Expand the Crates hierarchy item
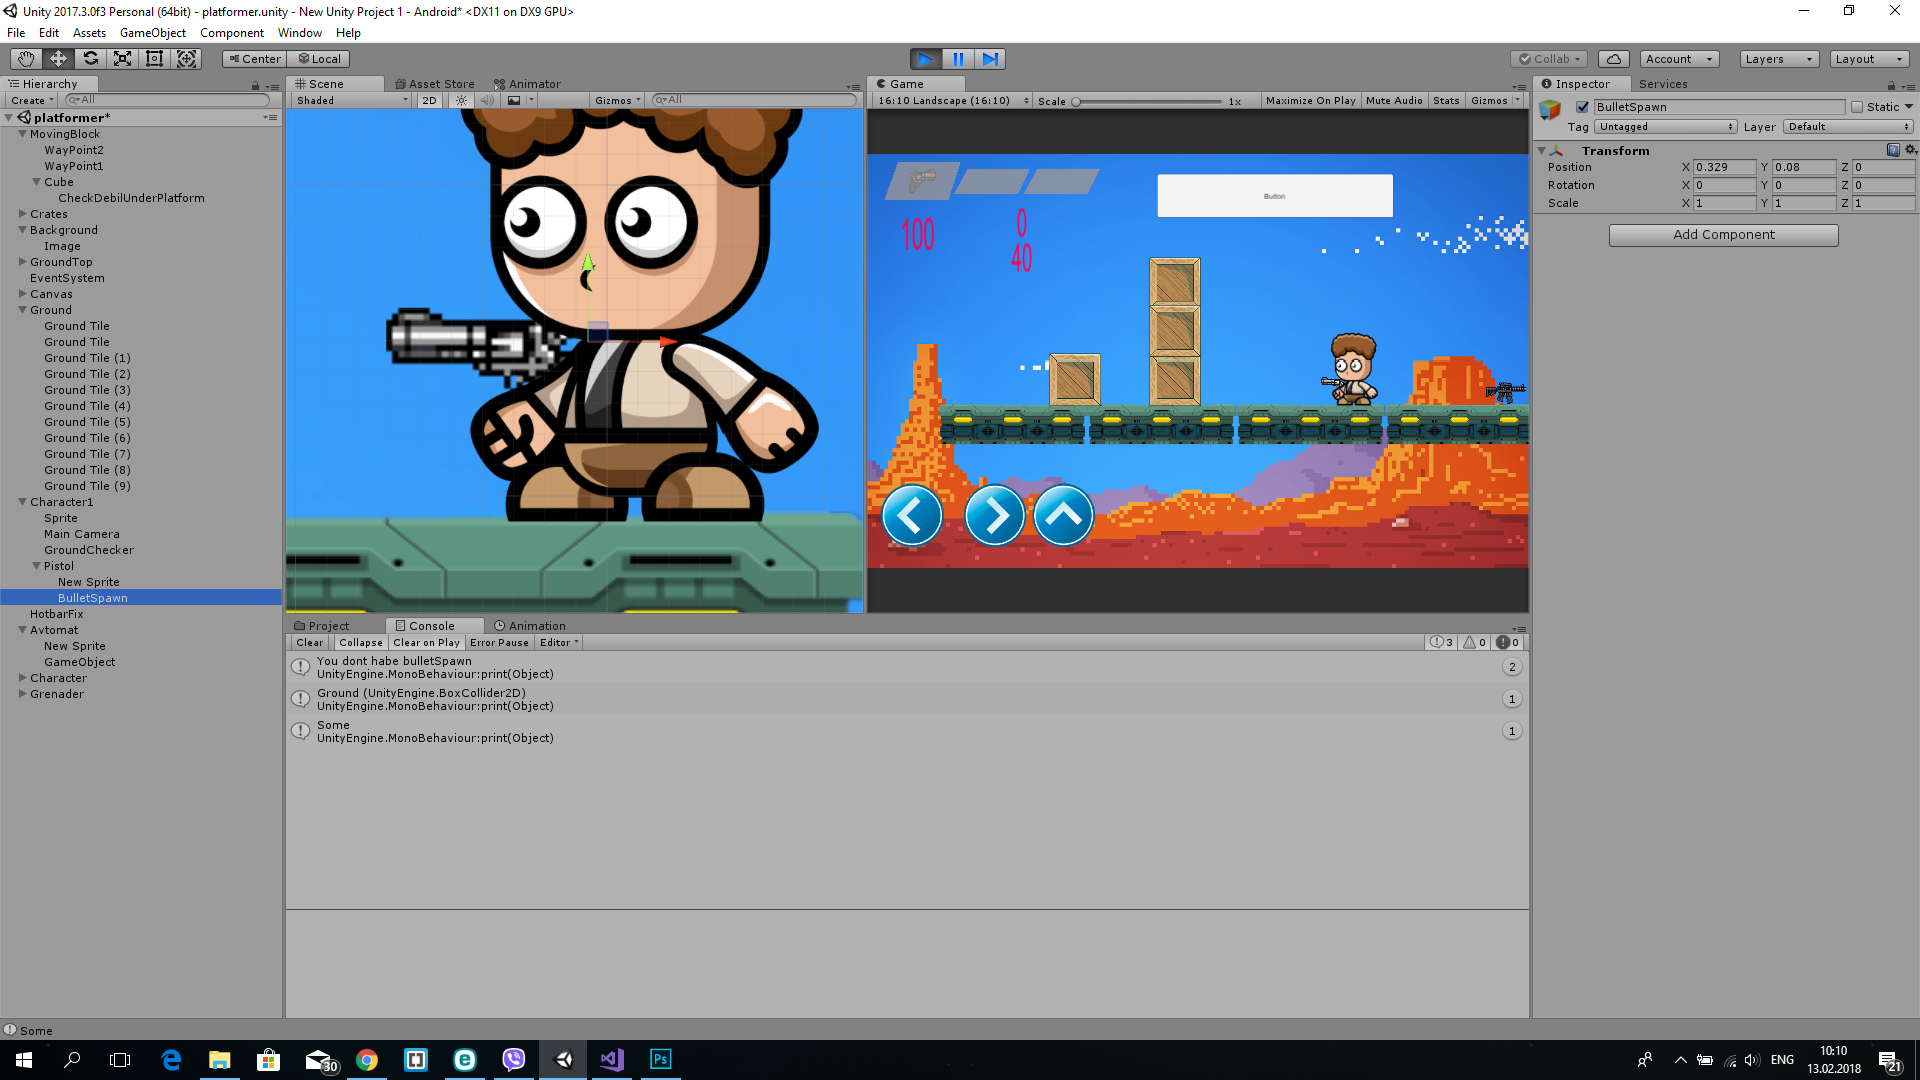This screenshot has width=1920, height=1080. point(22,214)
